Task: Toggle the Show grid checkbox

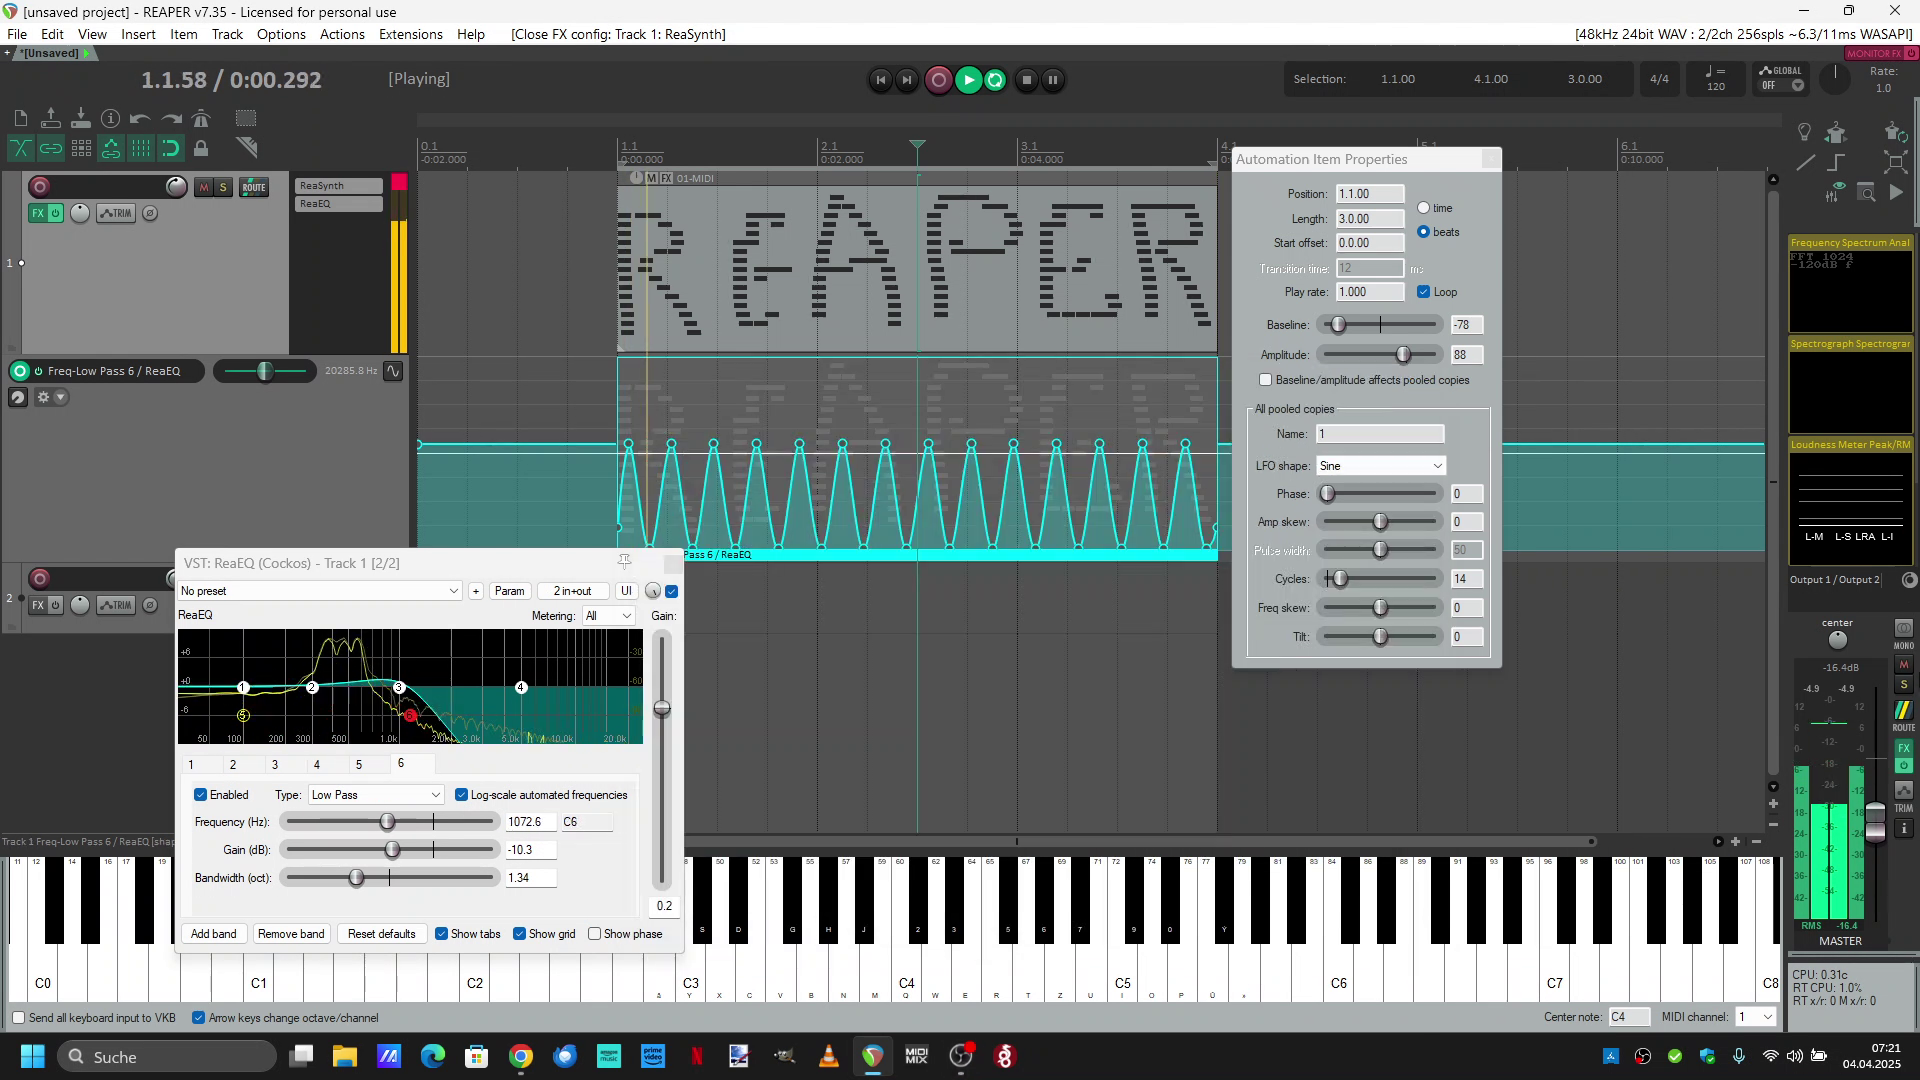Action: (520, 934)
